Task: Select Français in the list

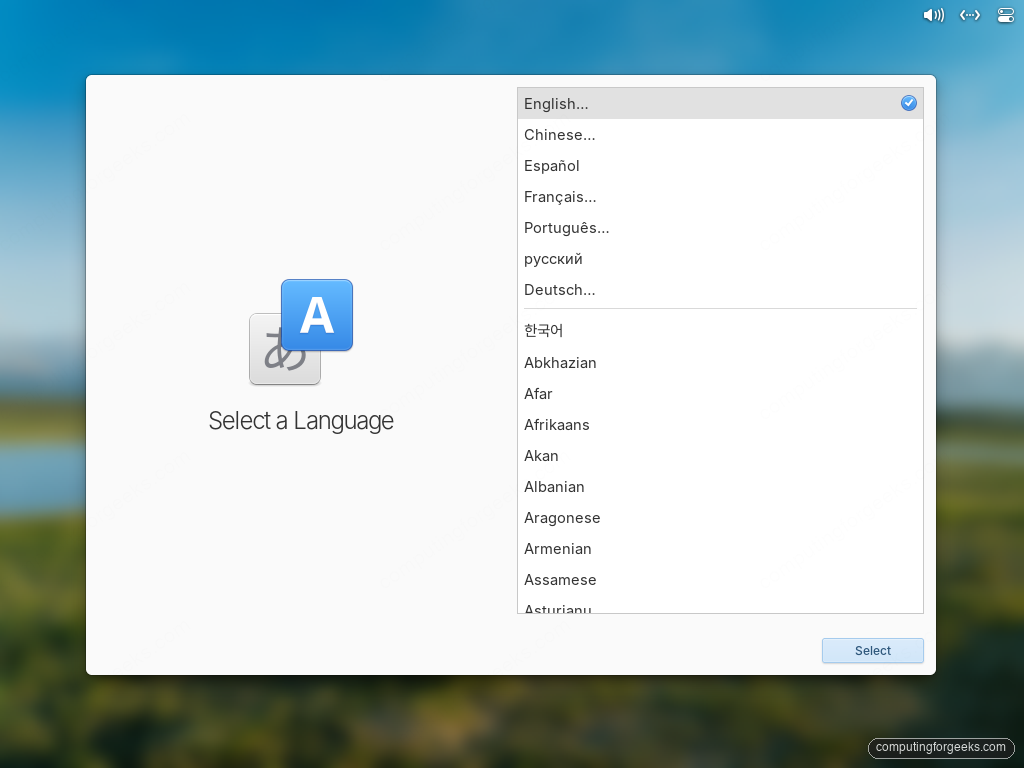Action: click(x=720, y=197)
